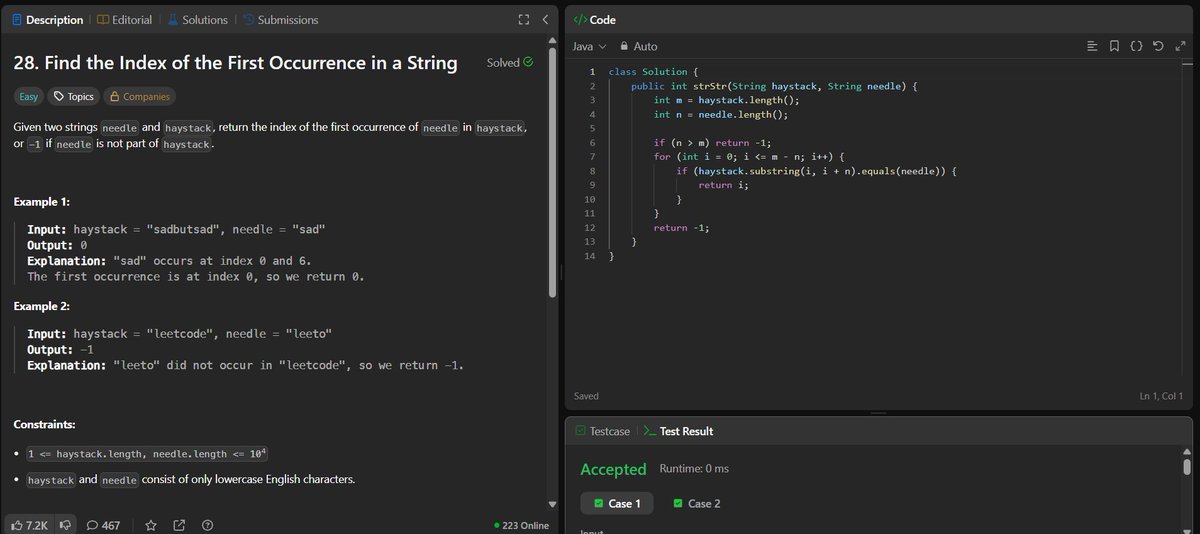Viewport: 1200px width, 534px height.
Task: Open the Solutions tab
Action: (x=197, y=20)
